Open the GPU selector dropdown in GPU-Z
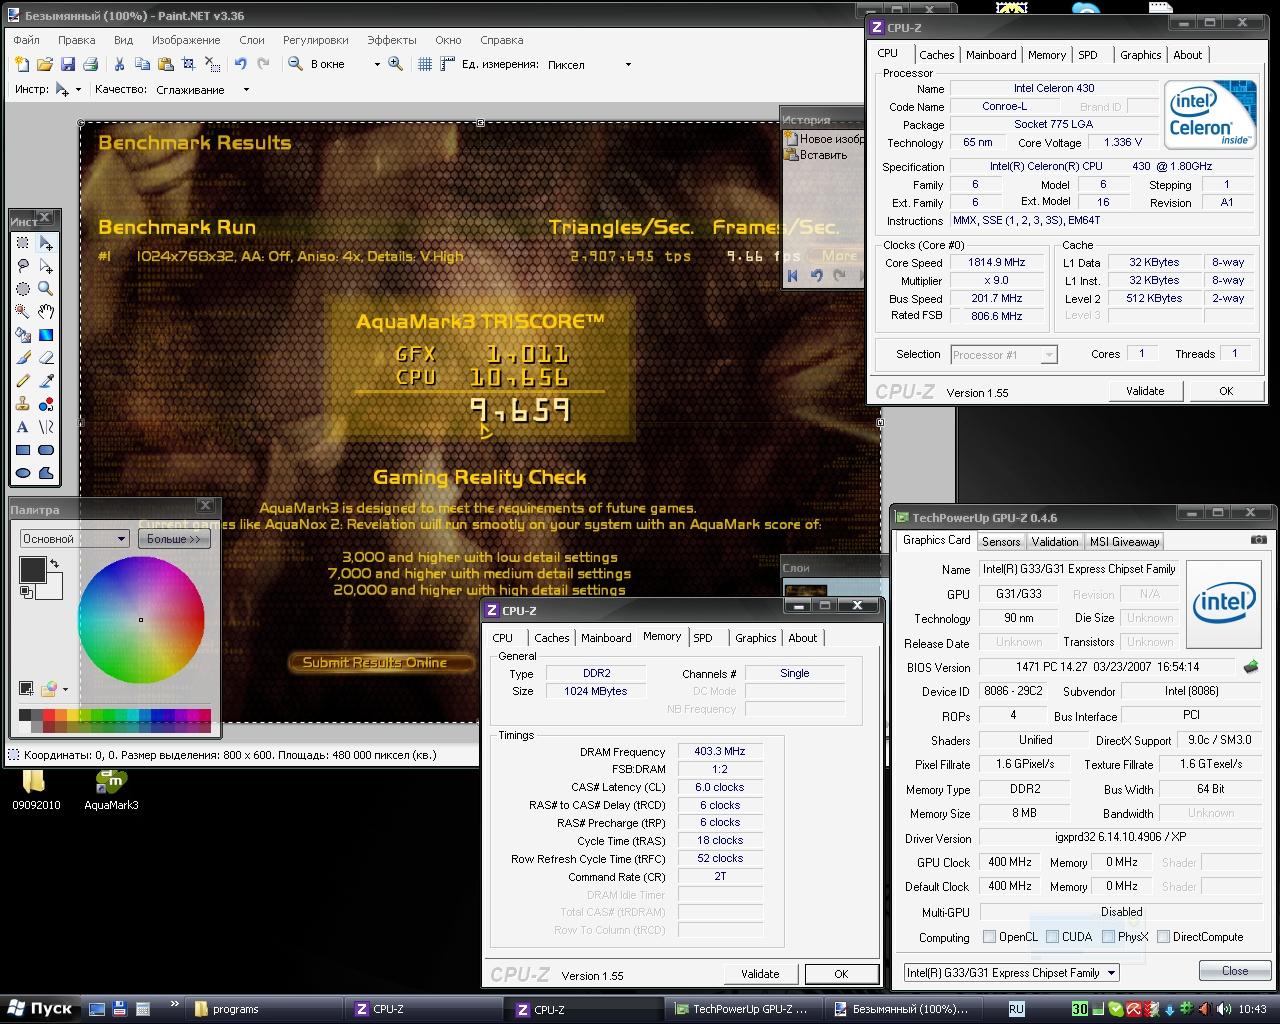The height and width of the screenshot is (1024, 1280). (1011, 972)
